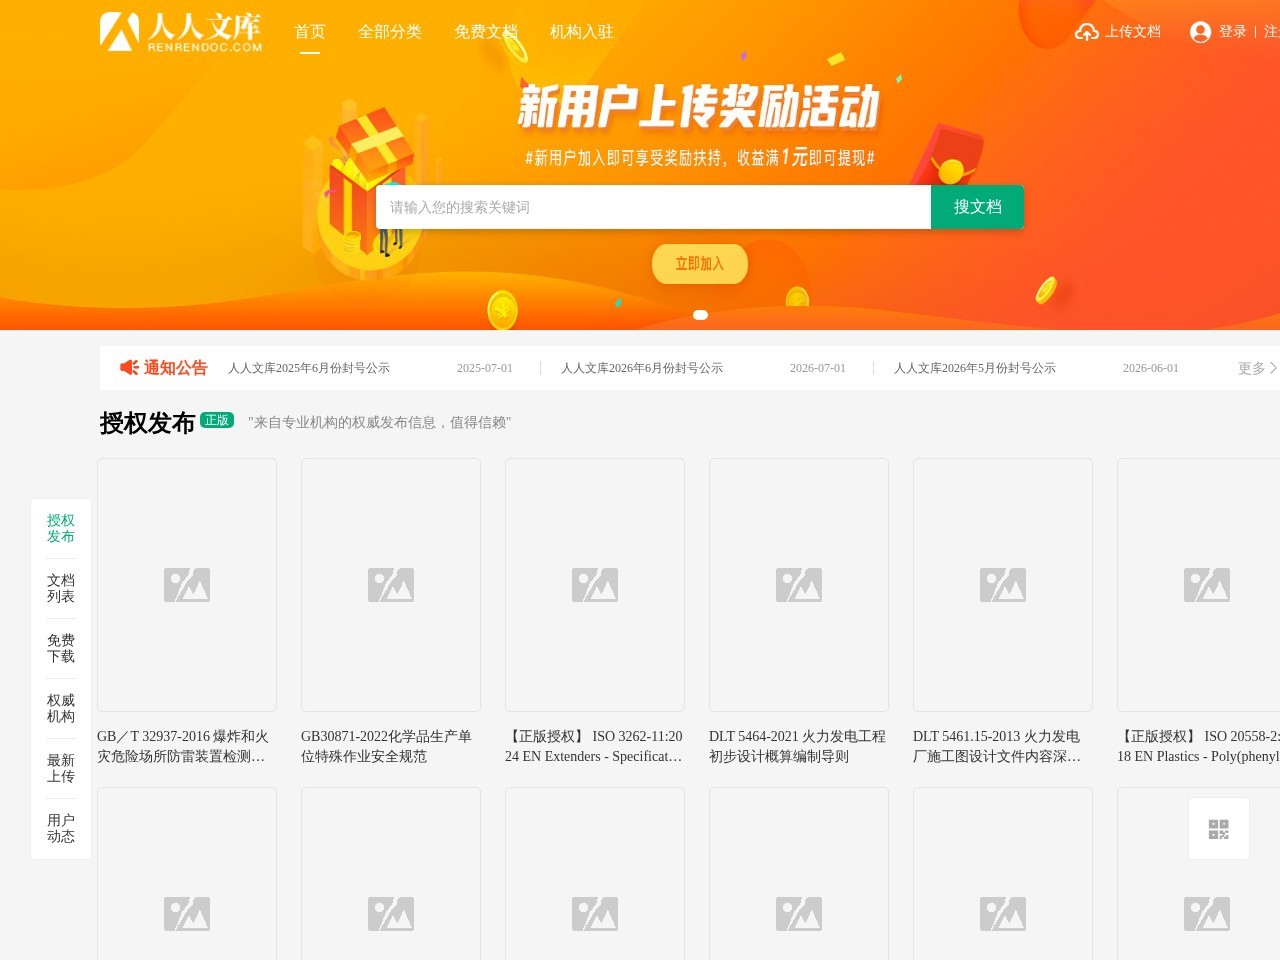Click the user avatar login icon
The width and height of the screenshot is (1280, 960).
(1200, 32)
